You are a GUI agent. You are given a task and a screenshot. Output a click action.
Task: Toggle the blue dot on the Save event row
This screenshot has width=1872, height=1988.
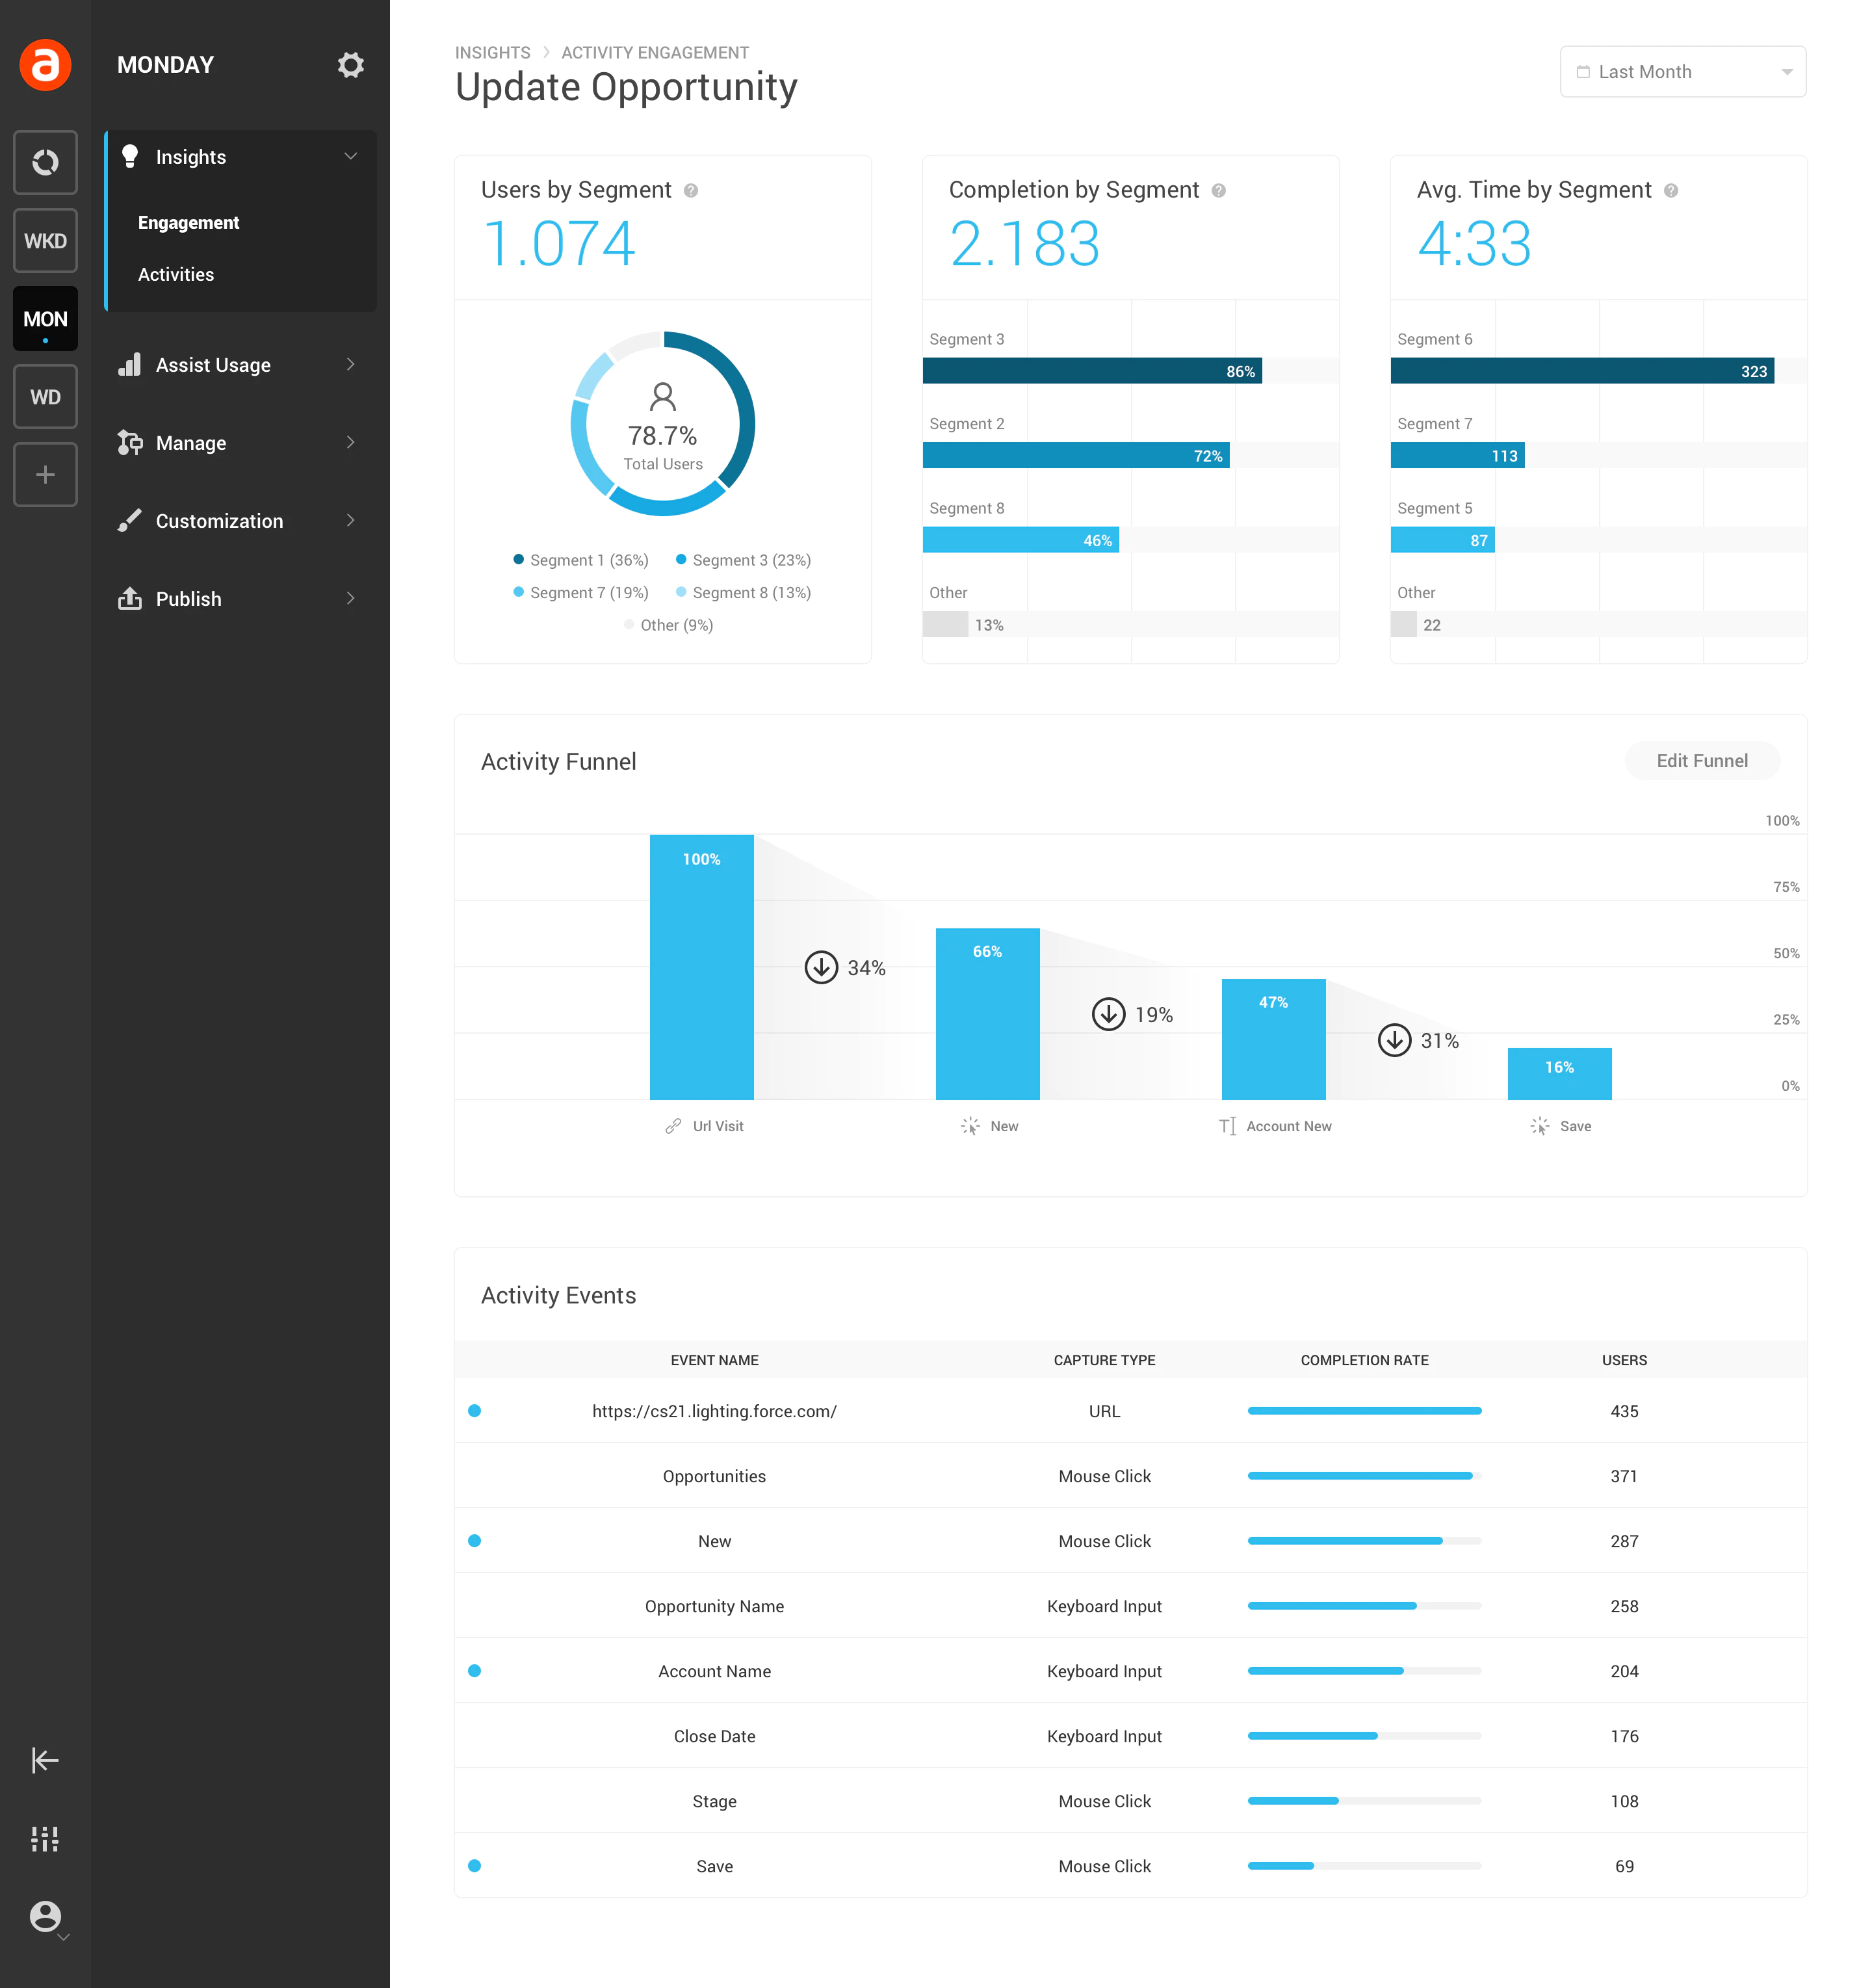tap(475, 1866)
